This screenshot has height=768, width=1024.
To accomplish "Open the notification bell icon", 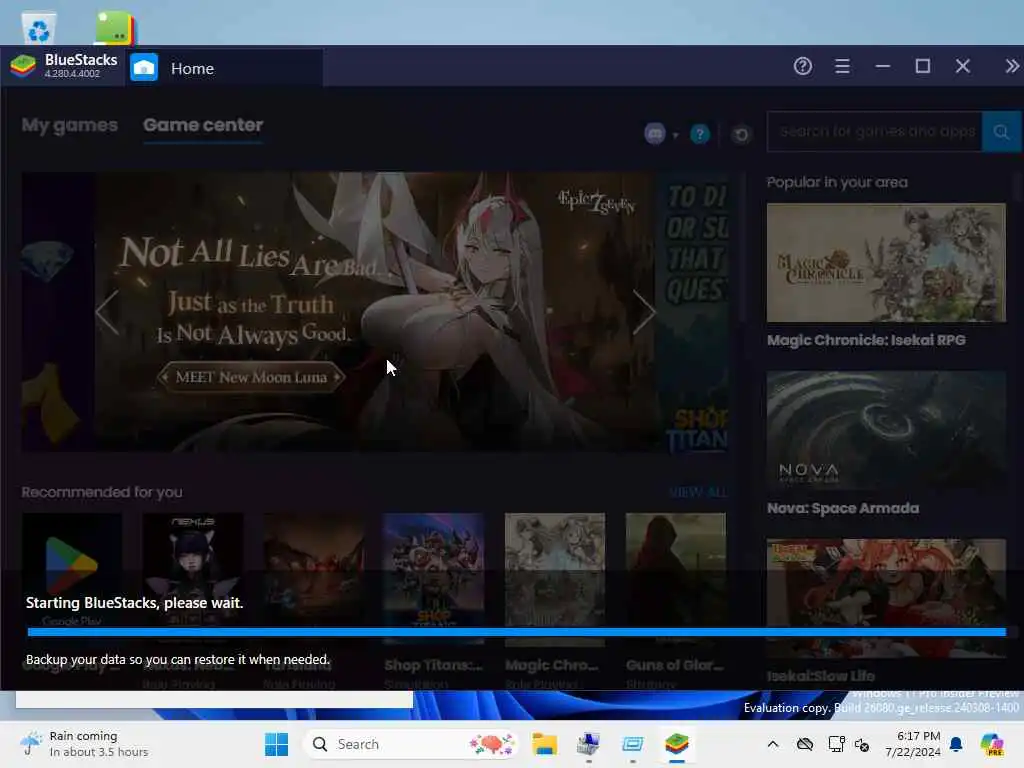I will 956,744.
